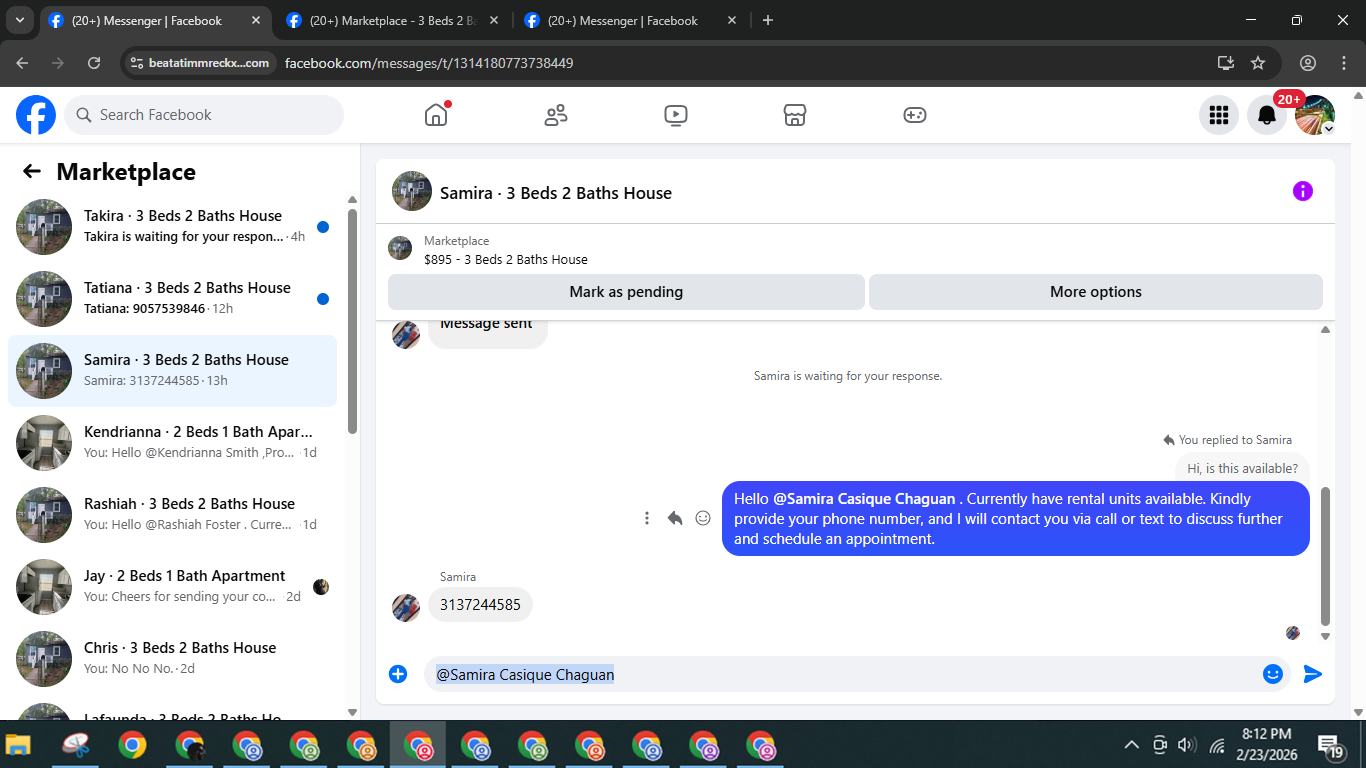Image resolution: width=1366 pixels, height=768 pixels.
Task: Bookmark this page with the star icon
Action: click(x=1258, y=63)
